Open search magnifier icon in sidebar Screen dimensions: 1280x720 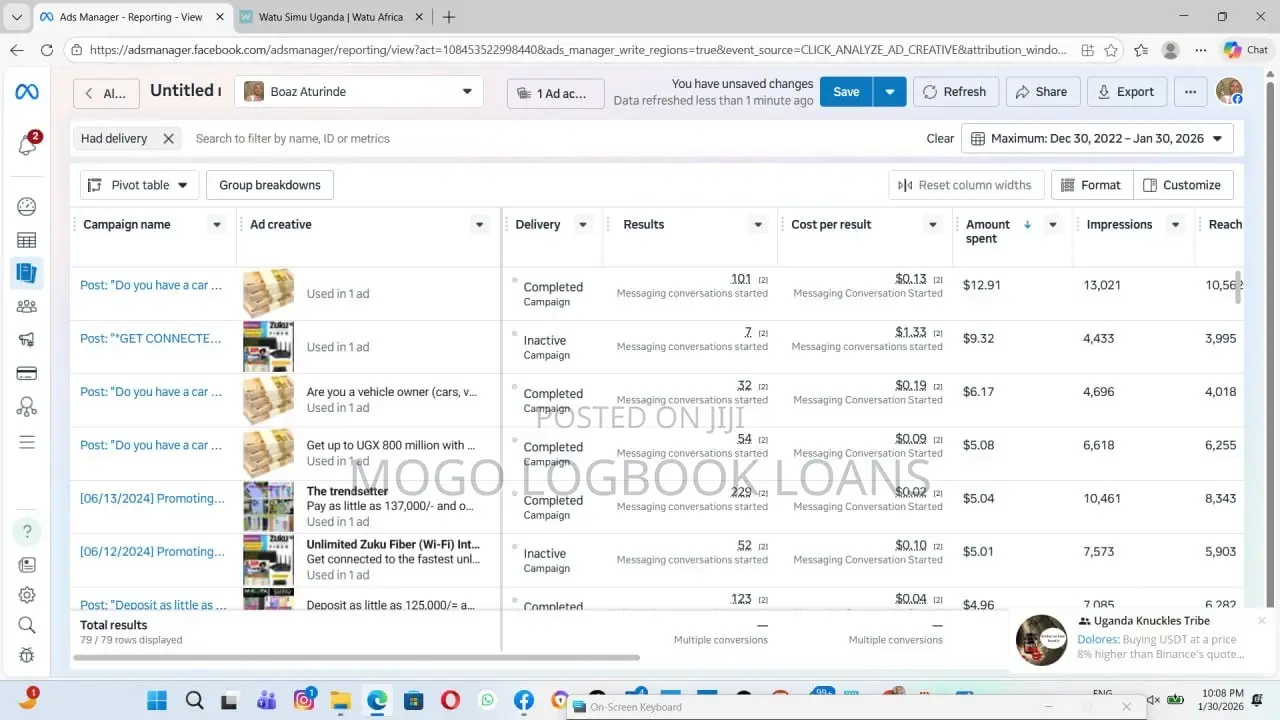[27, 625]
